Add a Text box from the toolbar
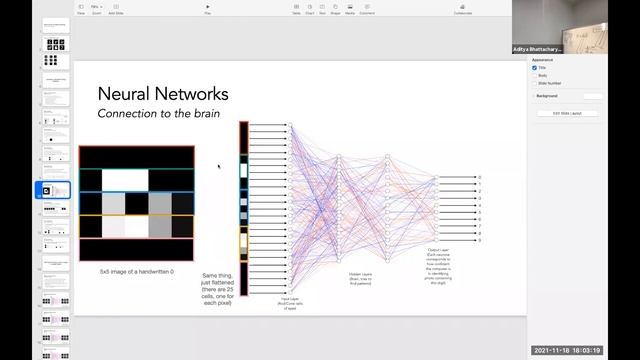 (322, 7)
